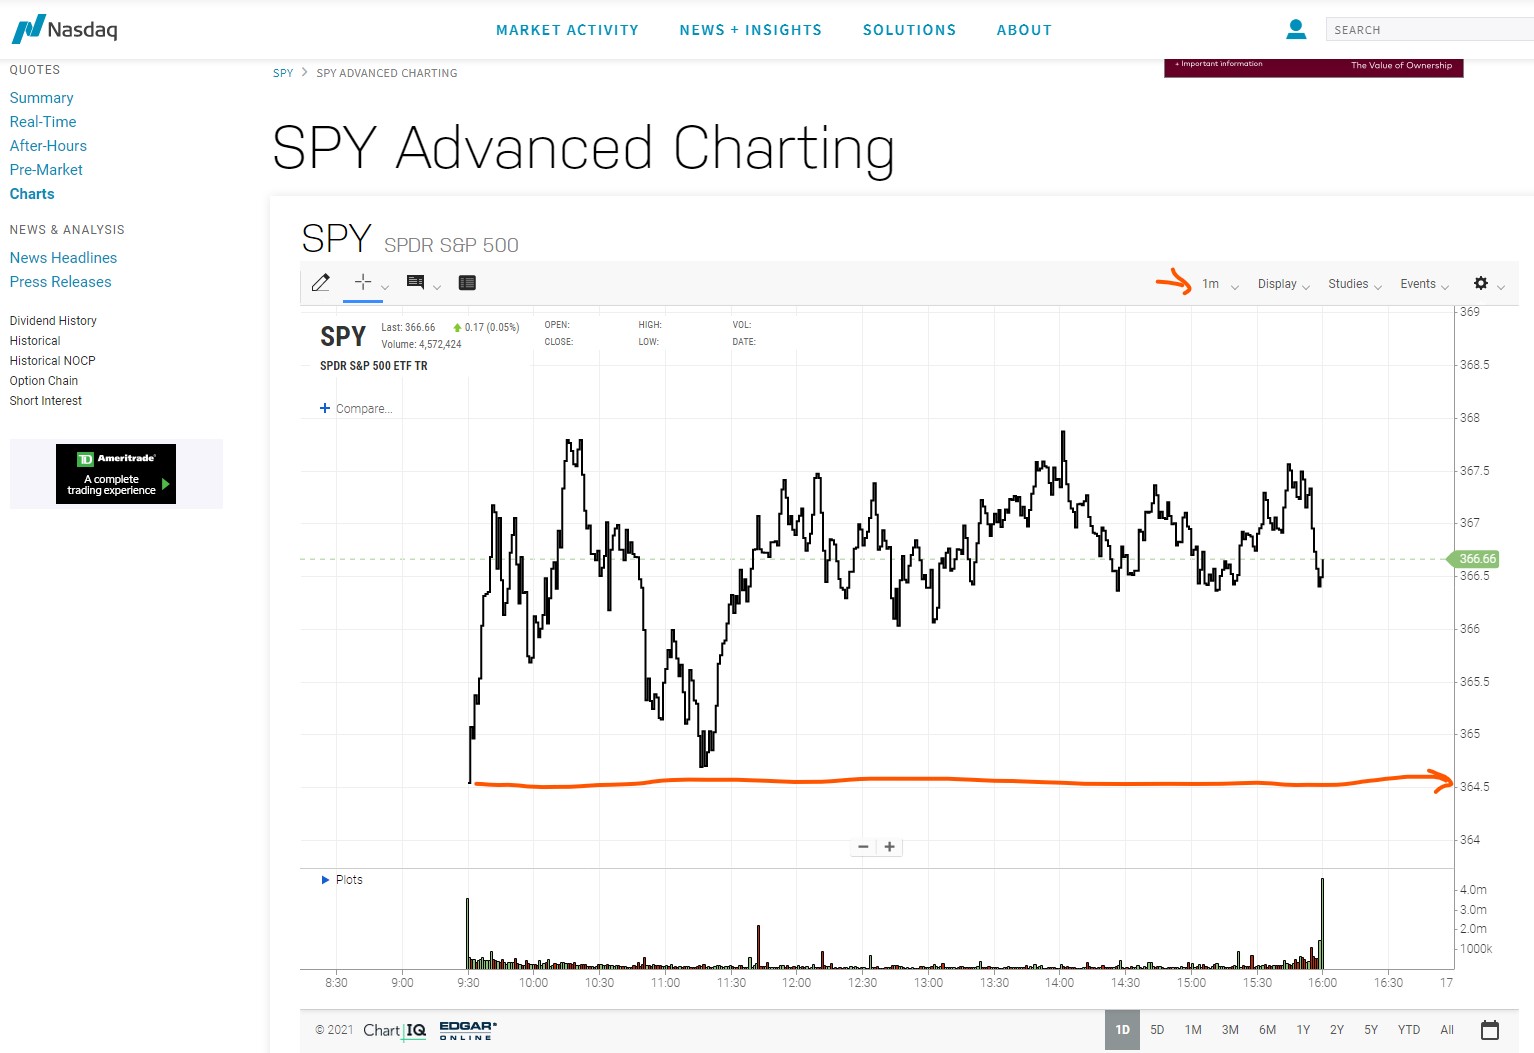This screenshot has height=1053, width=1534.
Task: Choose YTD chart range
Action: click(1409, 1030)
